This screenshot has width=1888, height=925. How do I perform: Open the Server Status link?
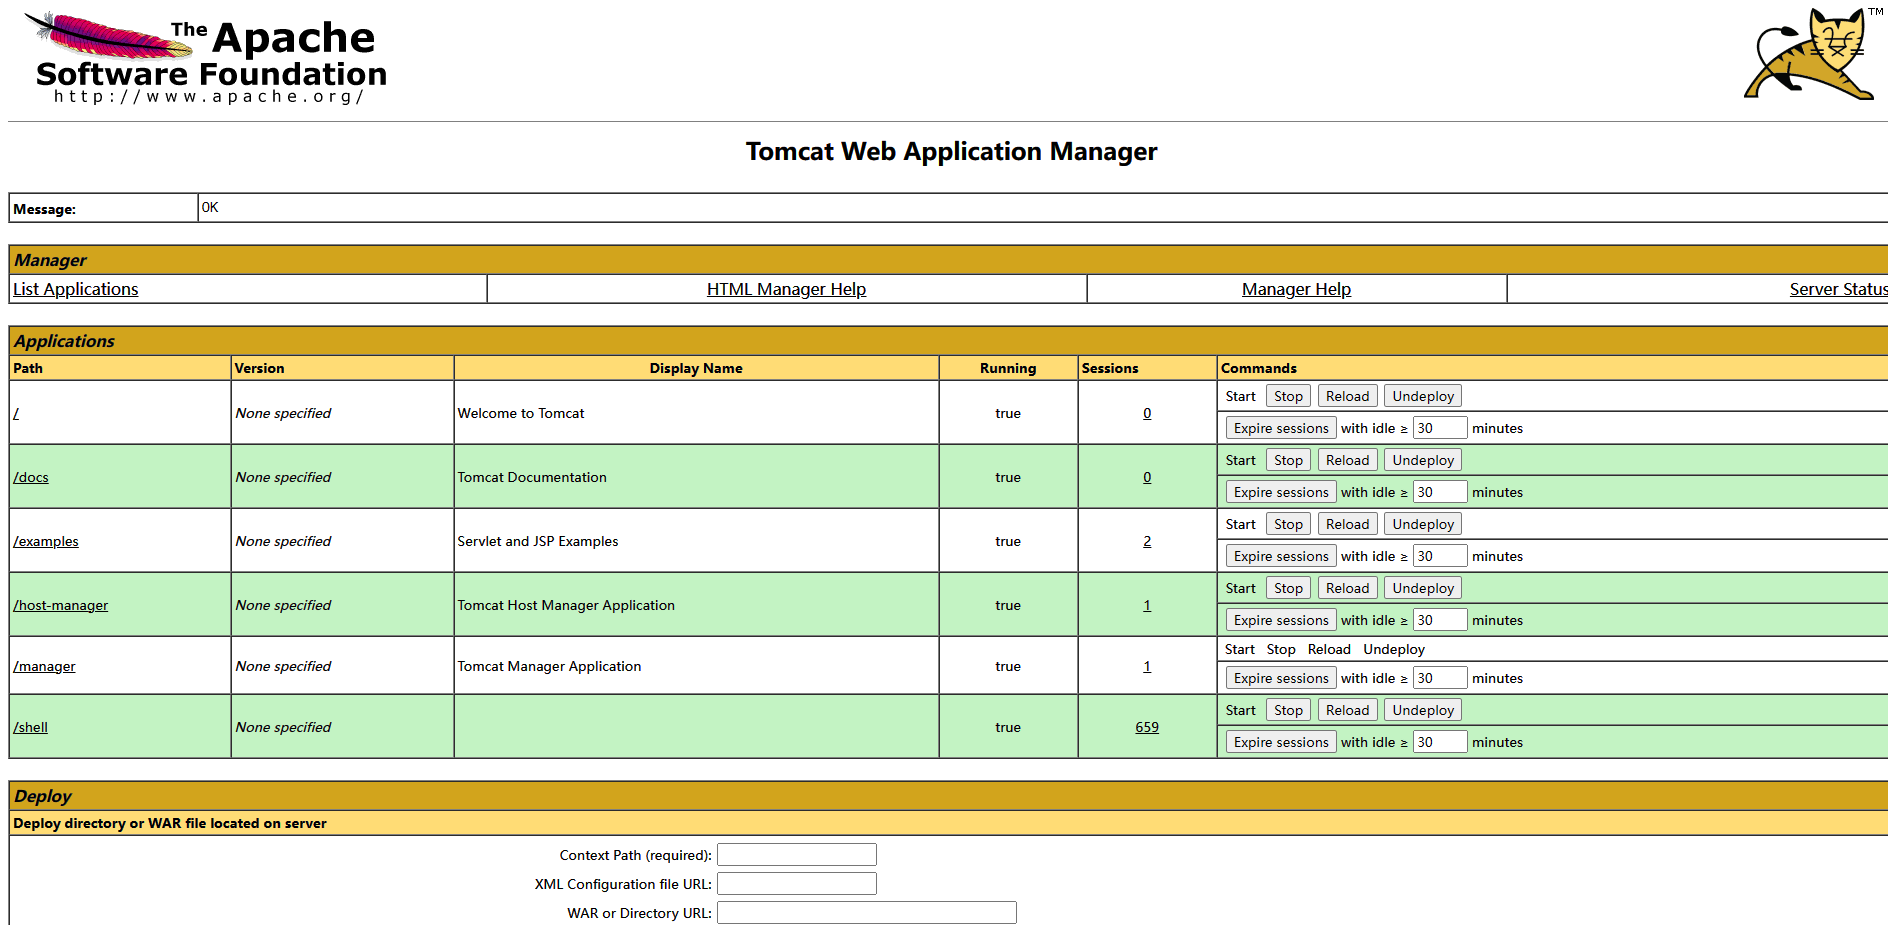[1838, 289]
